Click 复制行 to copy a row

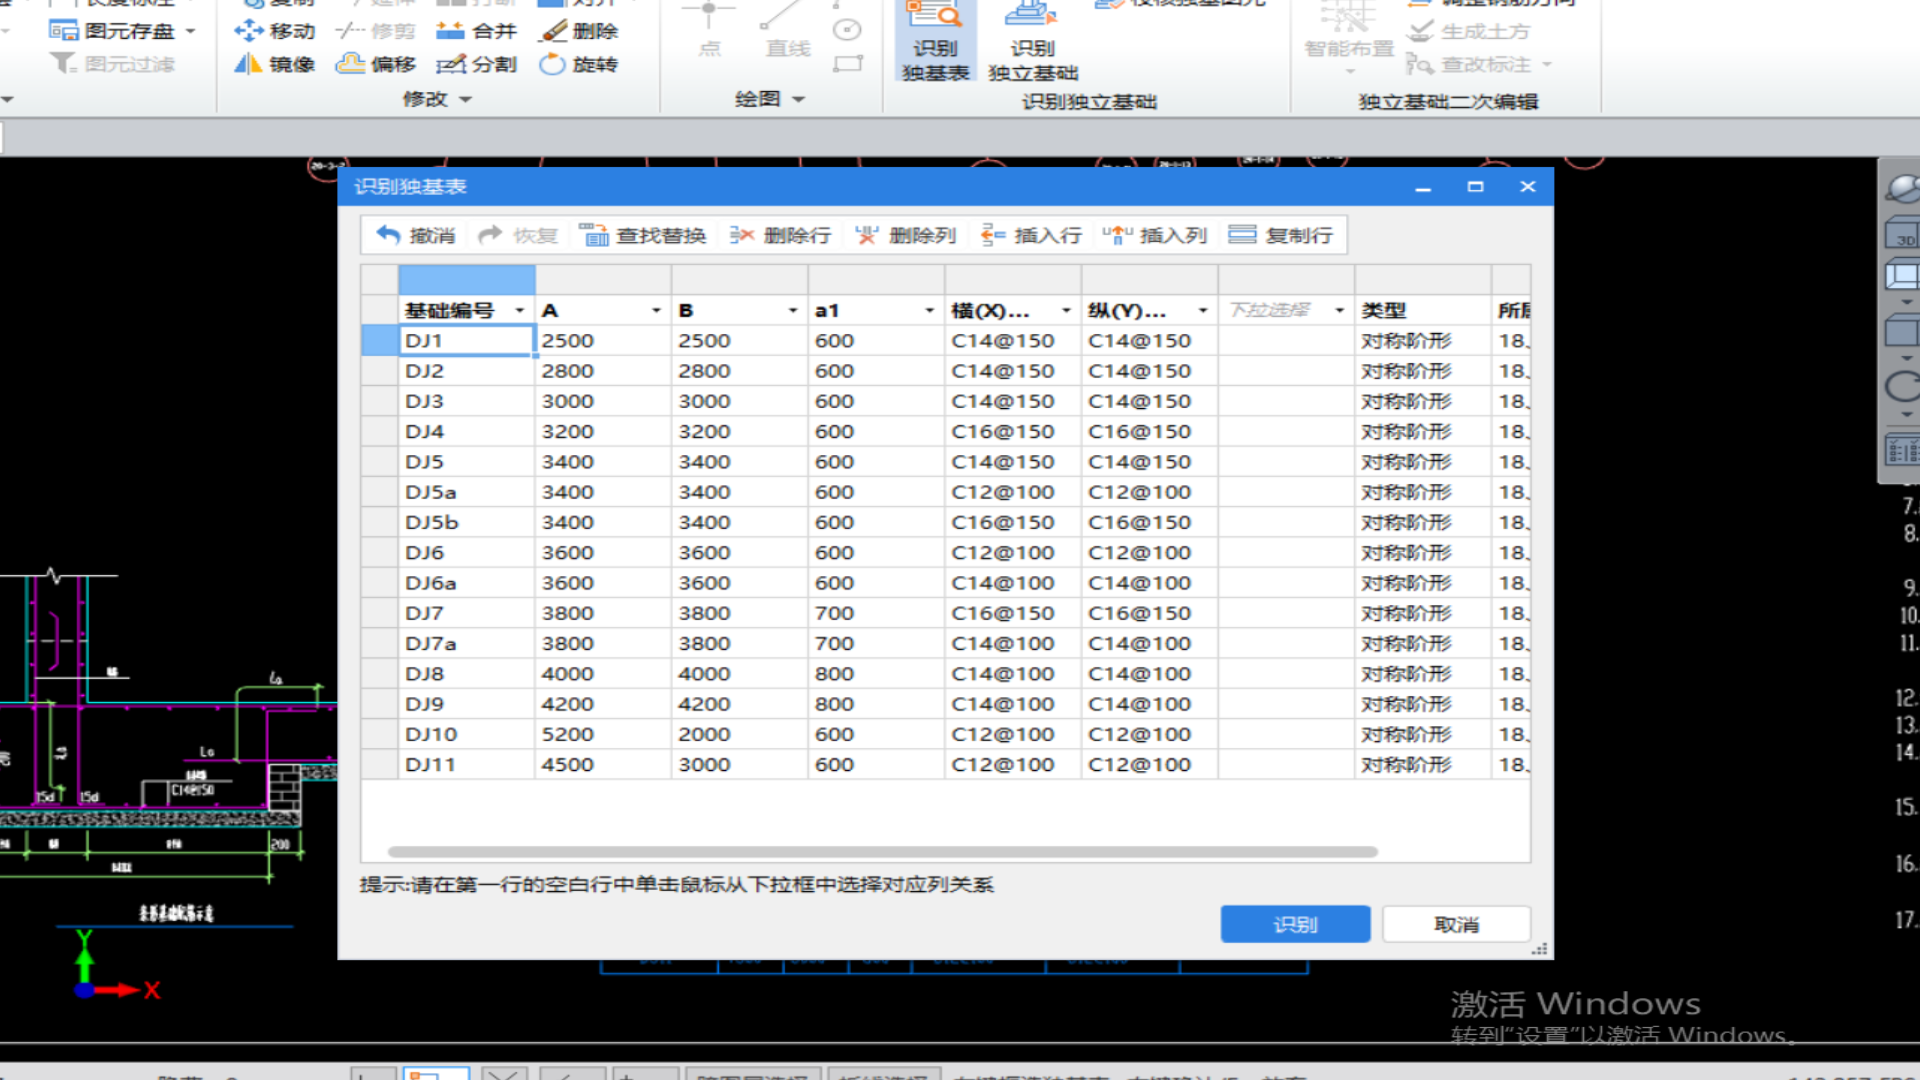click(x=1281, y=235)
